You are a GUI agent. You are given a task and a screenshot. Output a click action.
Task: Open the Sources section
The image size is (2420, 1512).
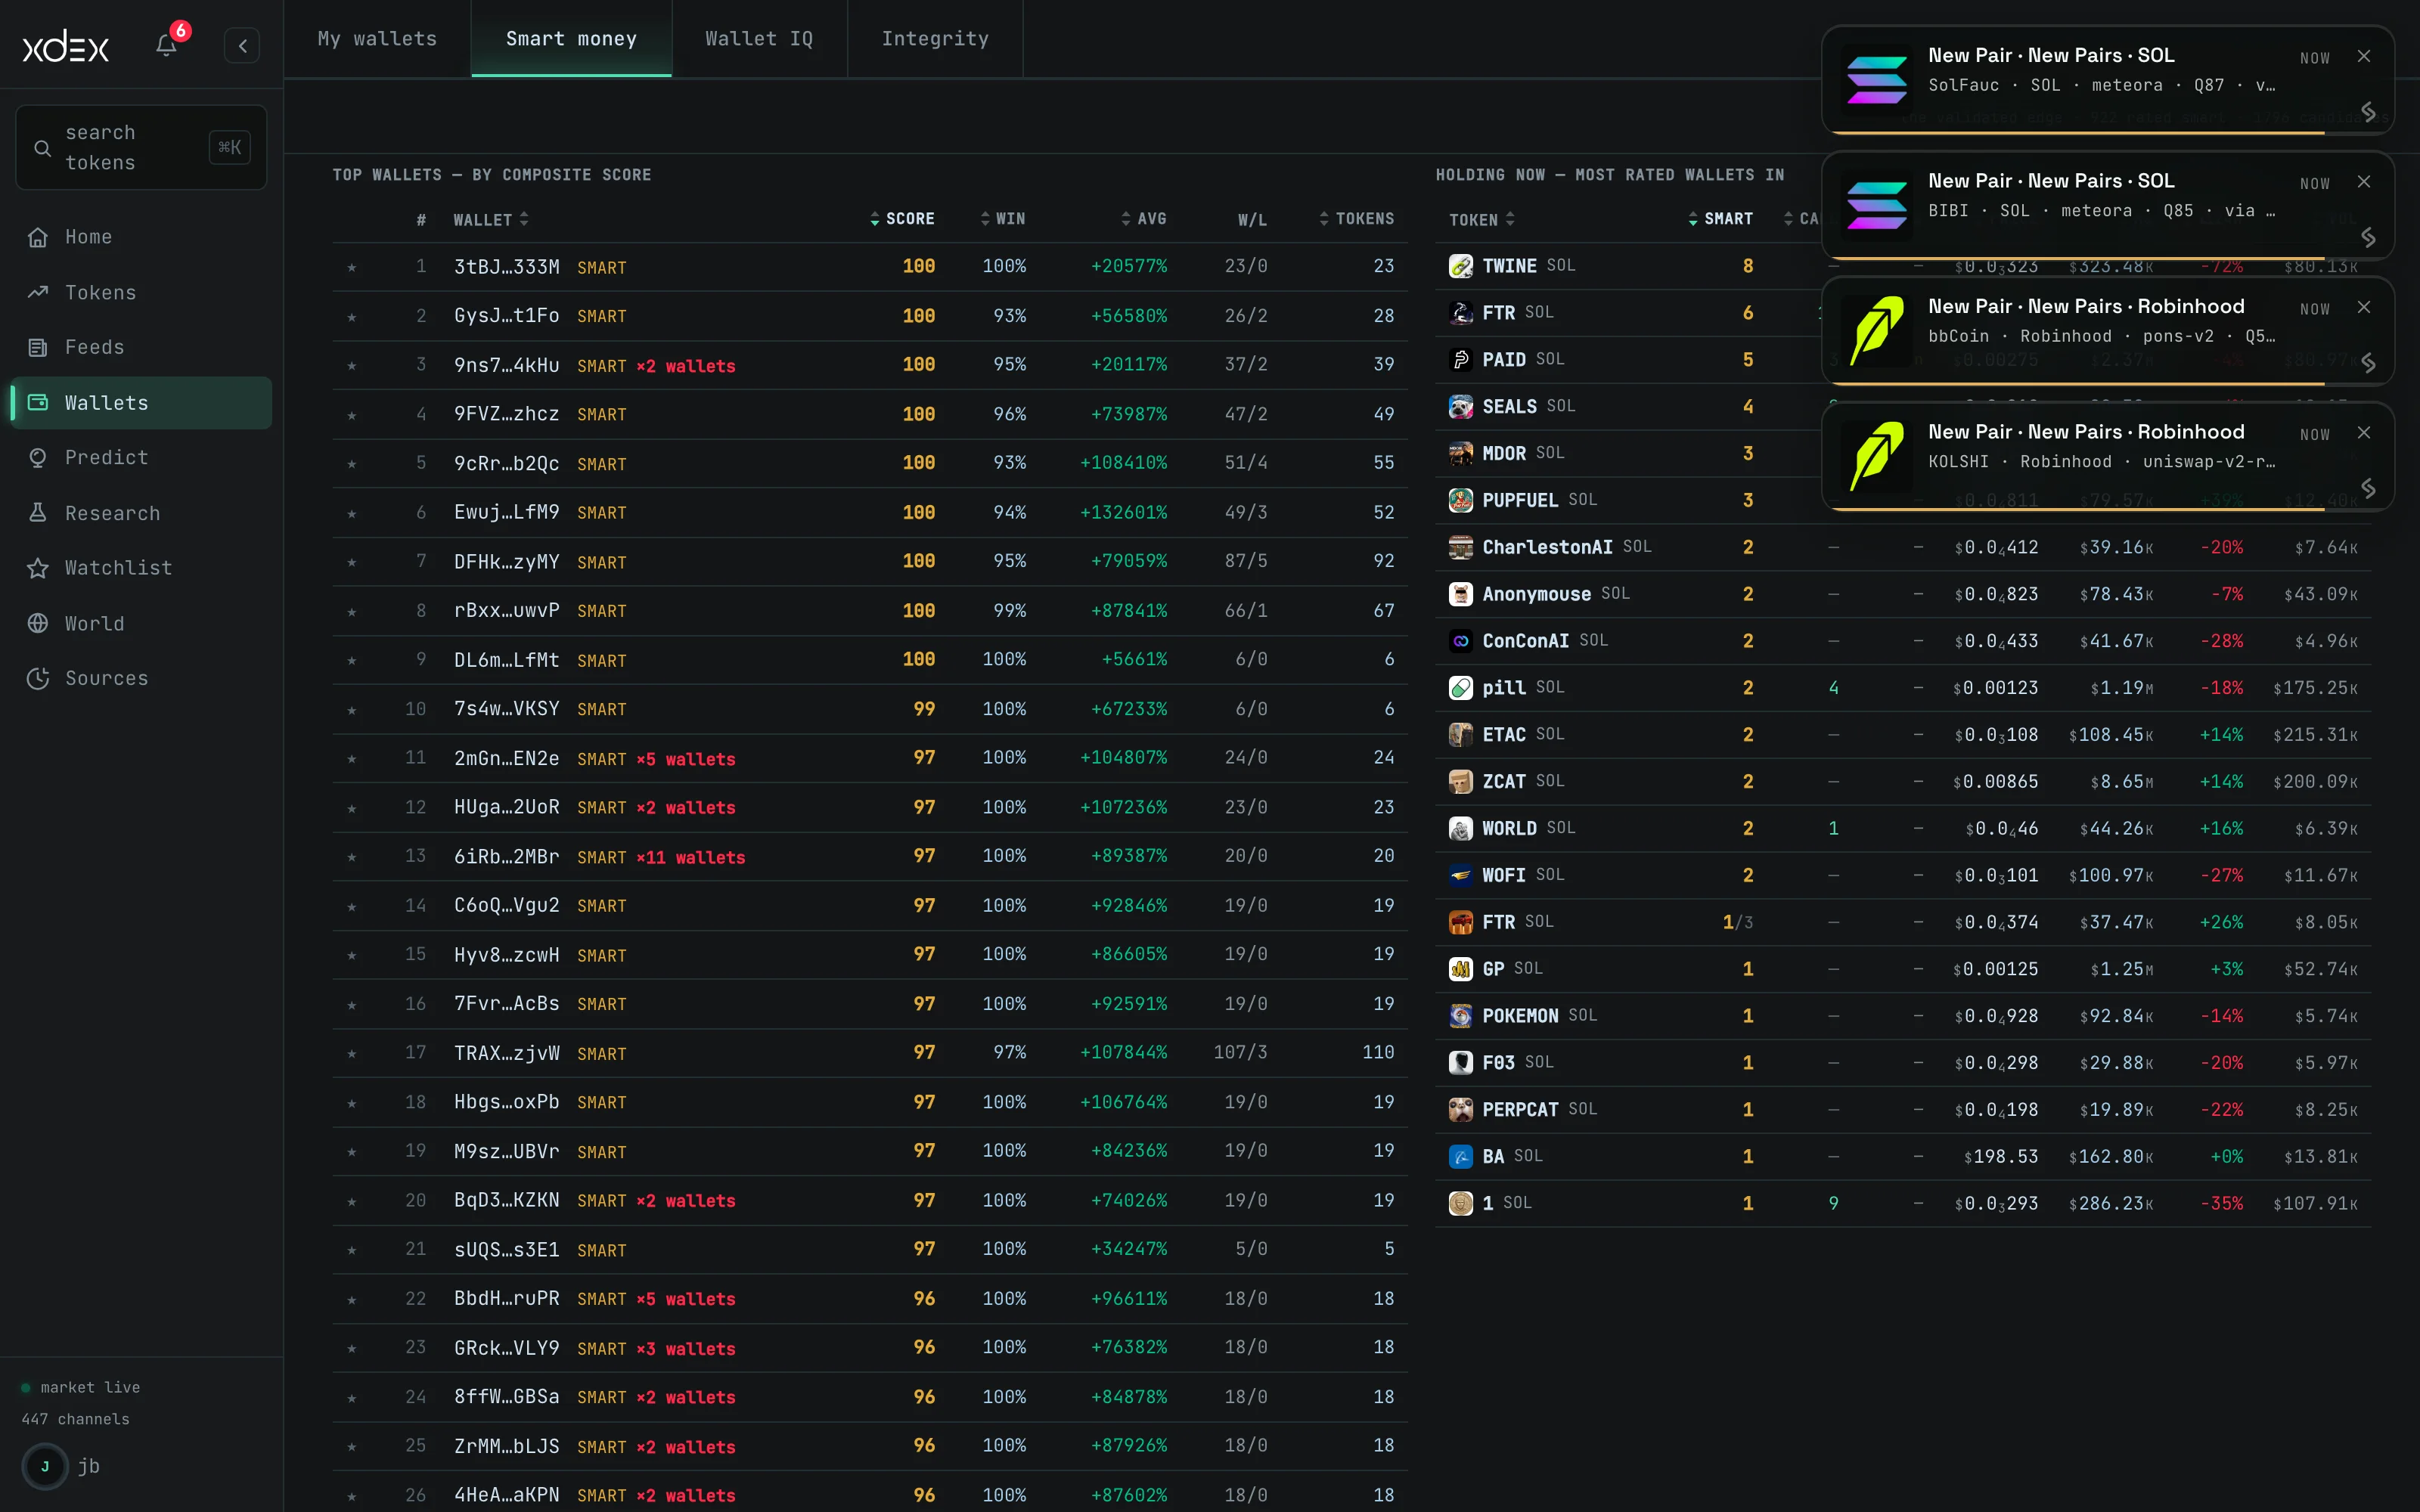[141, 678]
